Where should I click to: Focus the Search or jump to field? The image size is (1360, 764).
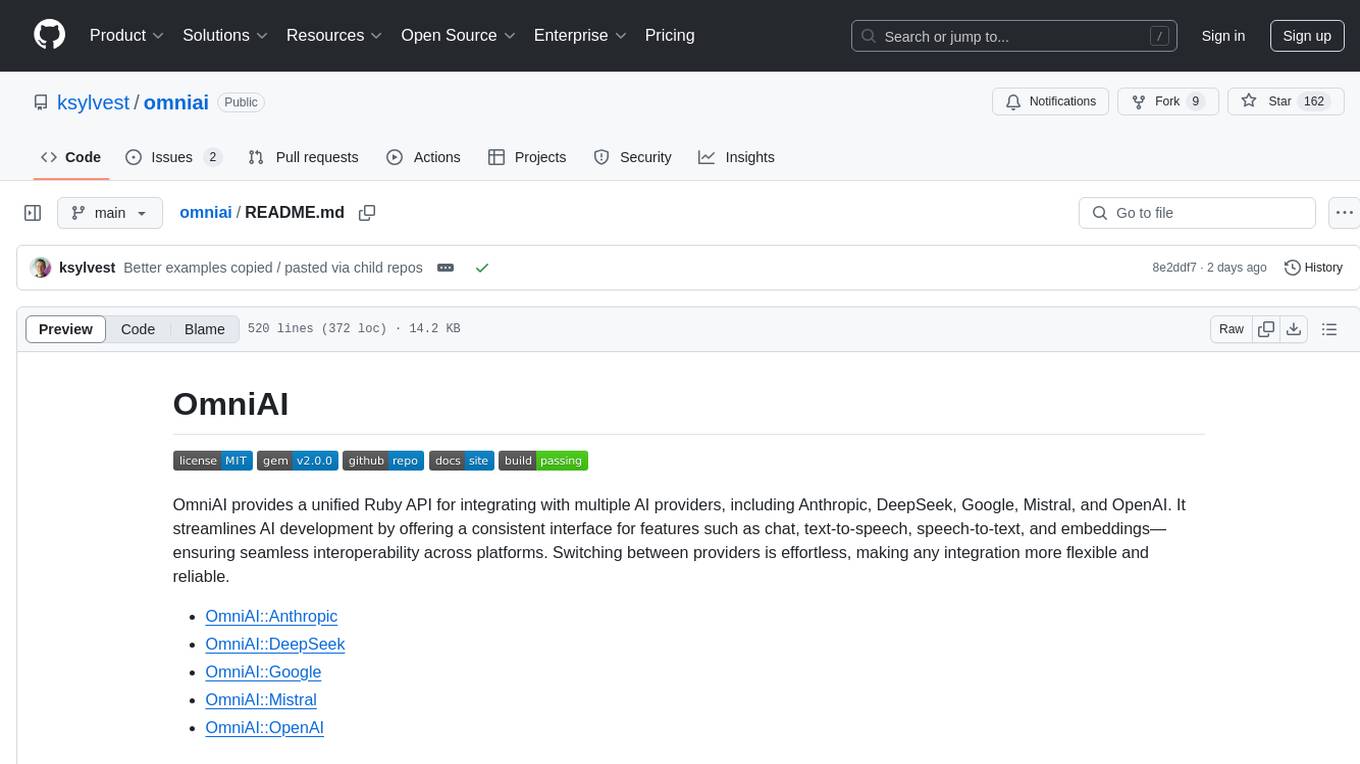(1015, 36)
